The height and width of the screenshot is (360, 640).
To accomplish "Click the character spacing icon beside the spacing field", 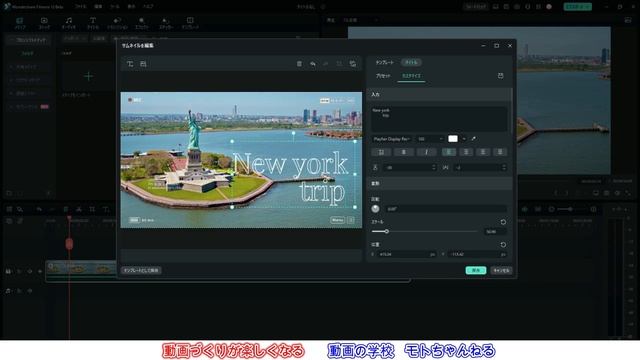I will point(445,168).
